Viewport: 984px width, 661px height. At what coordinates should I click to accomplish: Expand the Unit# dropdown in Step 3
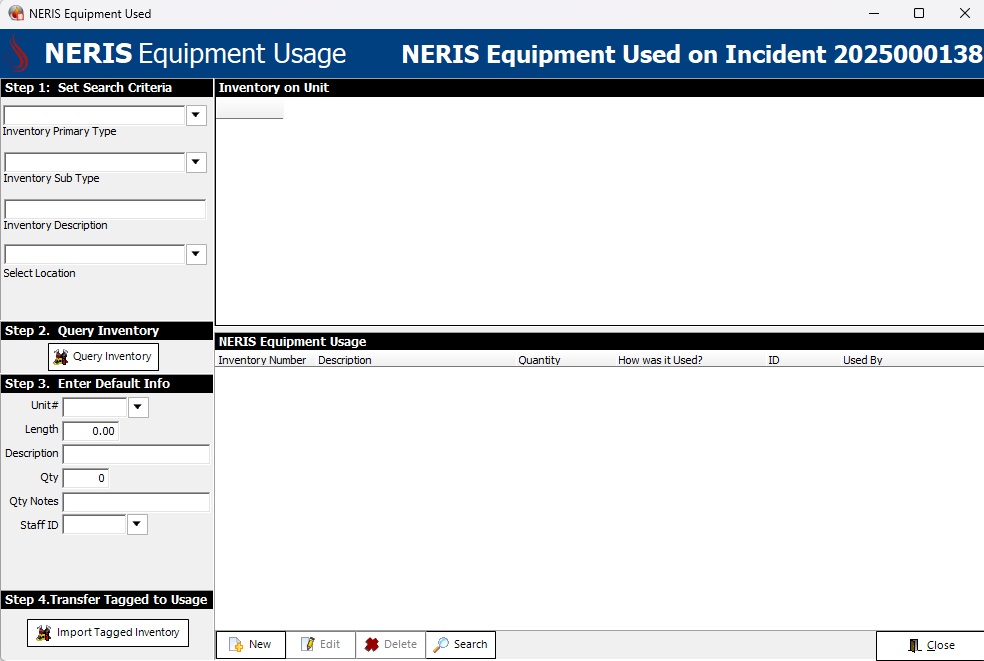(137, 407)
